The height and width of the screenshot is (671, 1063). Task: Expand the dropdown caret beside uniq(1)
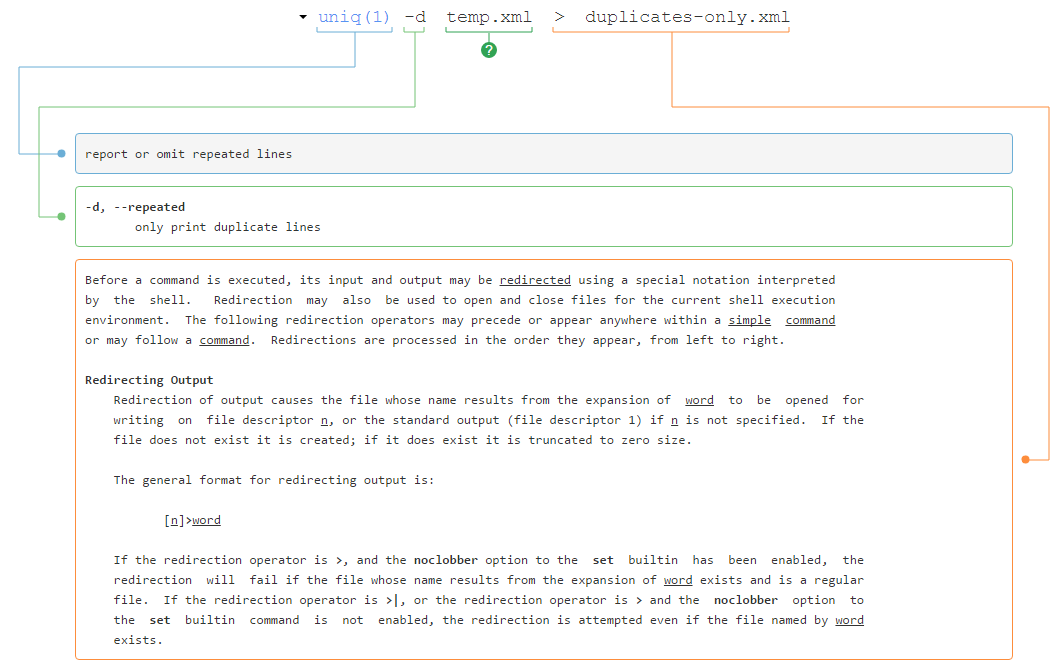point(303,17)
